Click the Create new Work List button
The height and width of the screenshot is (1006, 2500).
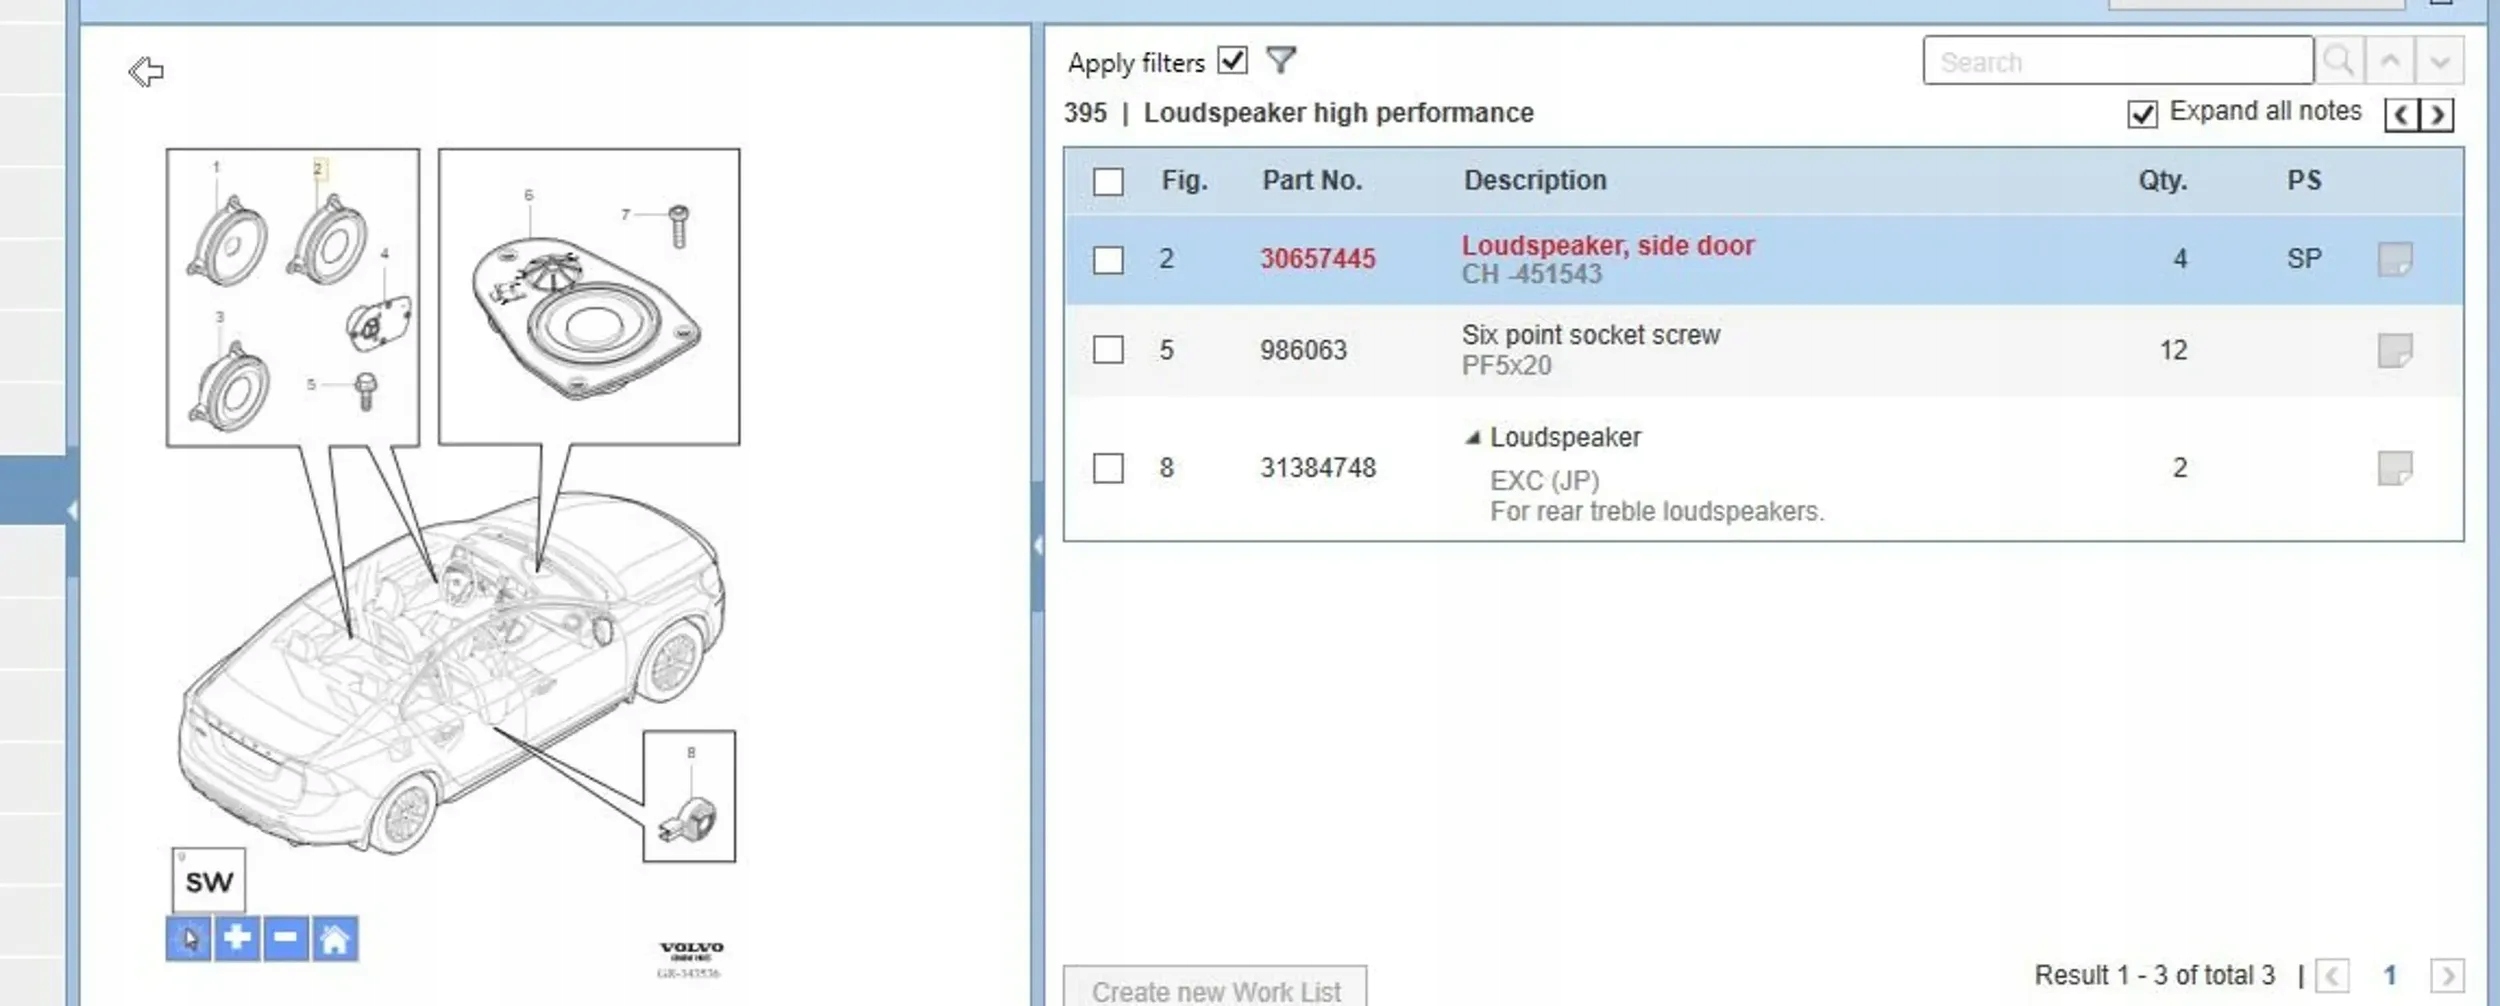(x=1215, y=989)
